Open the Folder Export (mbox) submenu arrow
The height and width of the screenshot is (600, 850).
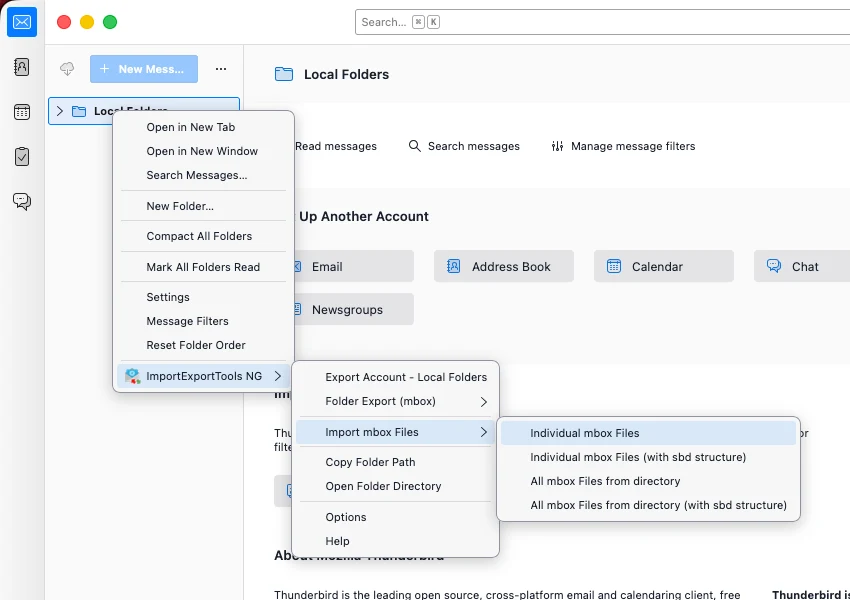click(x=484, y=402)
